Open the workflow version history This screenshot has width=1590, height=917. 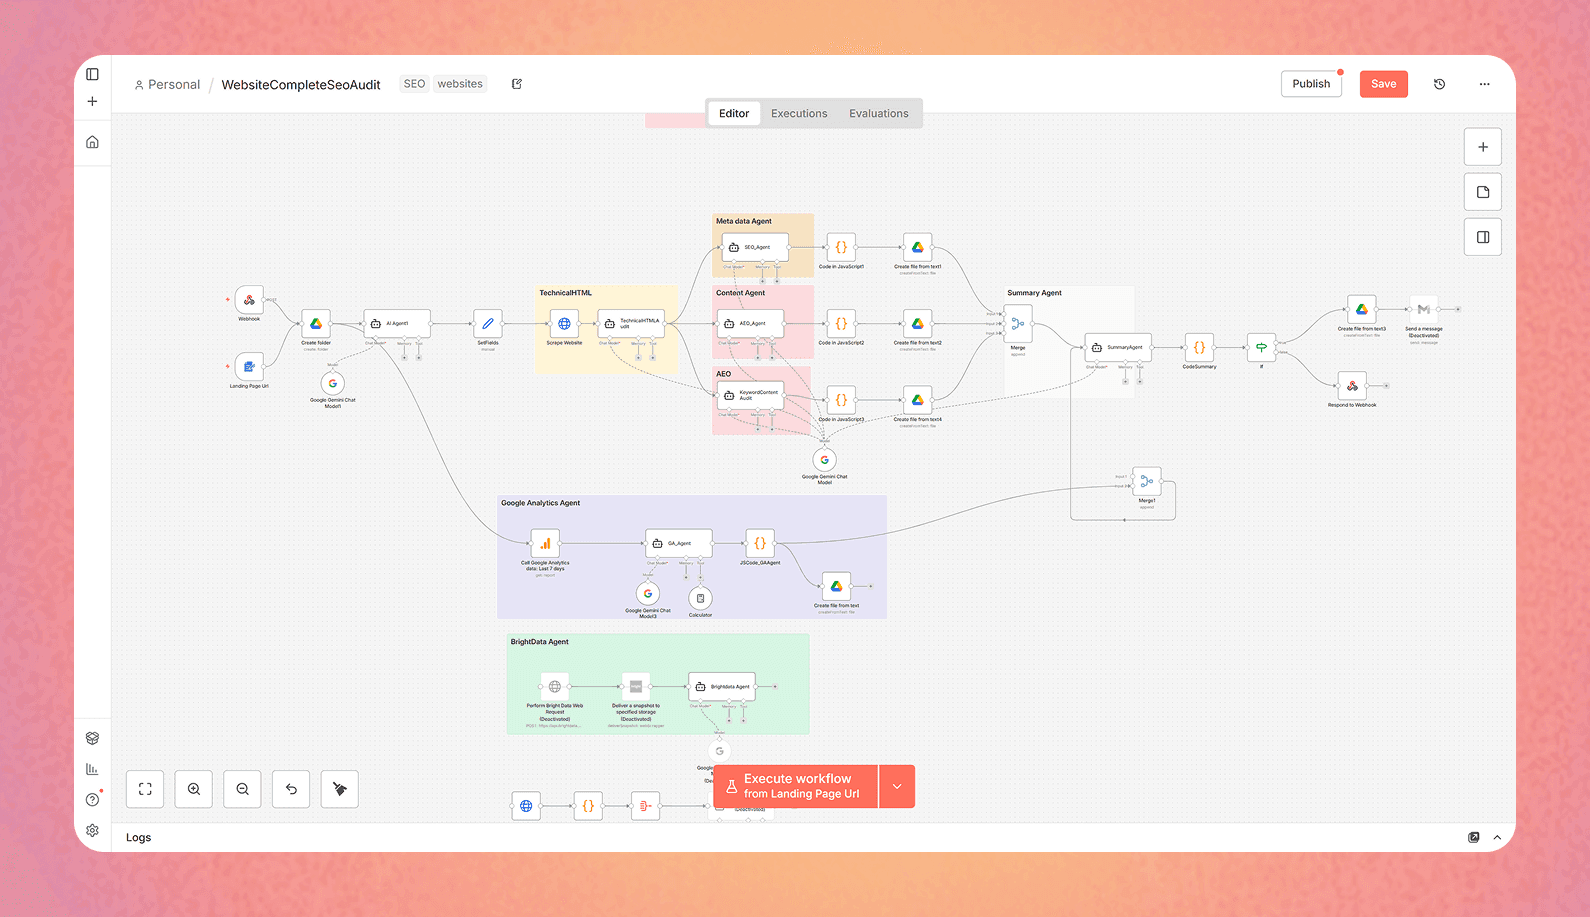(x=1439, y=84)
